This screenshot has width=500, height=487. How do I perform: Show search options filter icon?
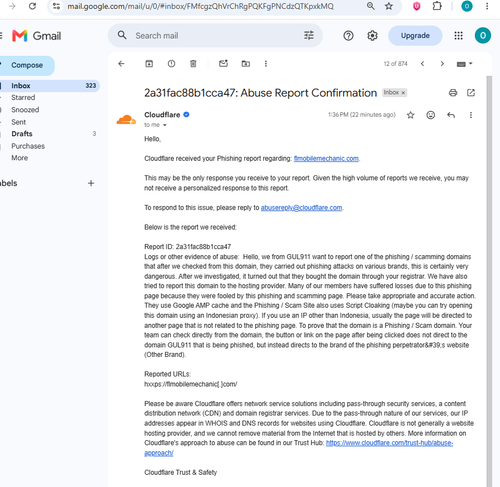309,35
